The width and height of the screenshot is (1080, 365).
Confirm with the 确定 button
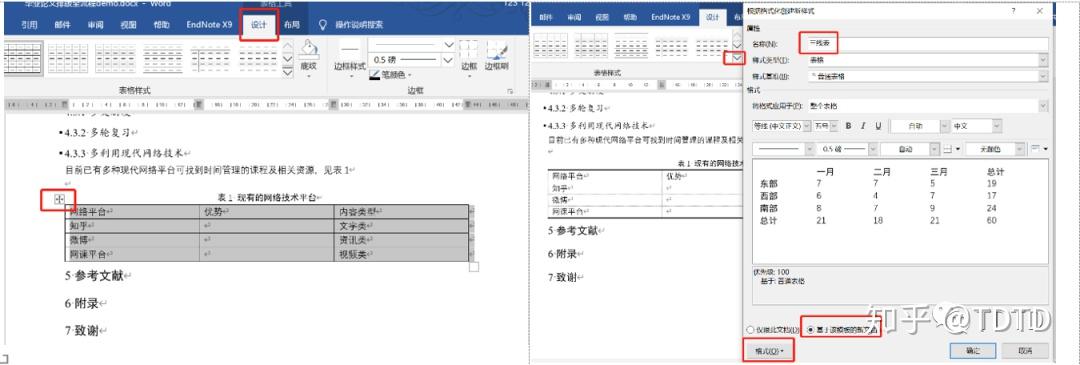coord(973,350)
